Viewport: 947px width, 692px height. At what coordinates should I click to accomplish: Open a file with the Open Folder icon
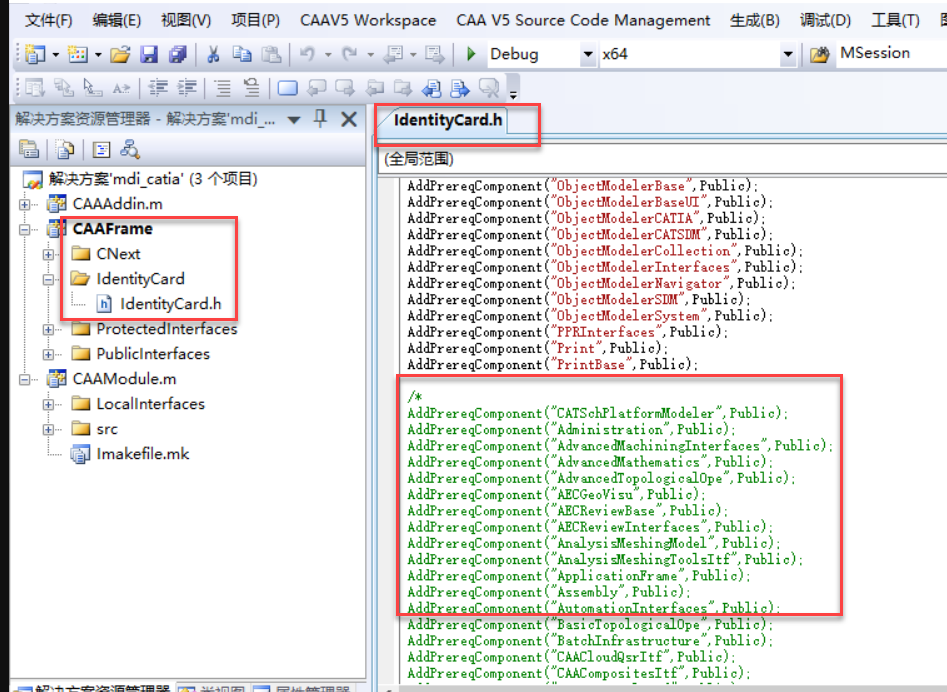pyautogui.click(x=120, y=55)
